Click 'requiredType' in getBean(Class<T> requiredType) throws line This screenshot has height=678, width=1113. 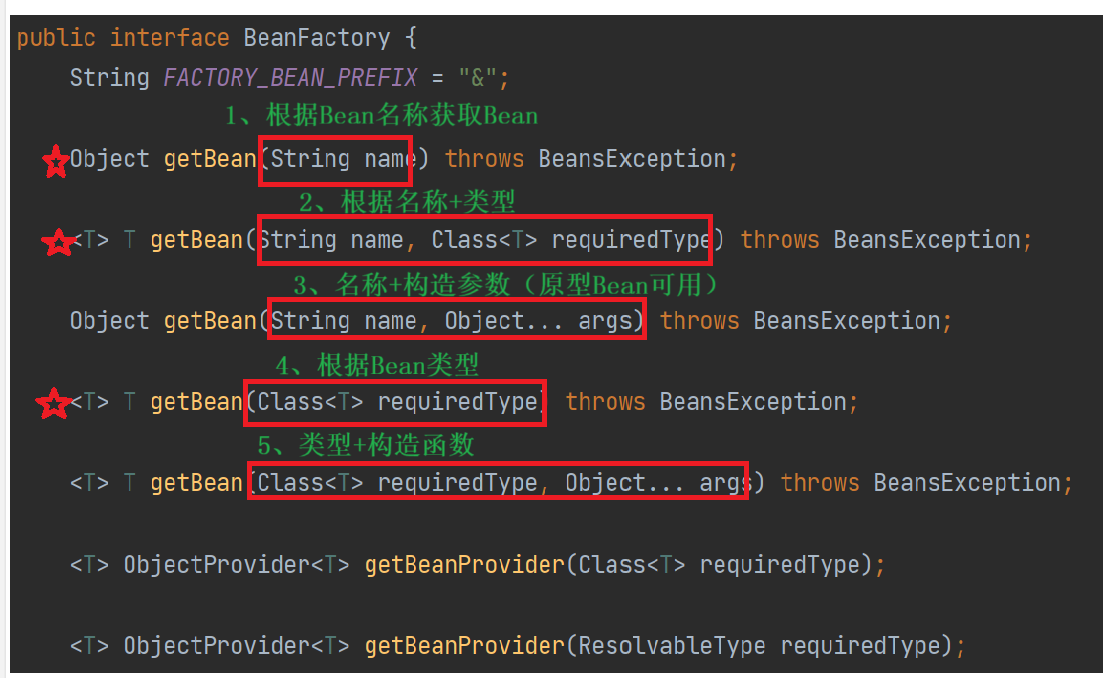(x=458, y=403)
